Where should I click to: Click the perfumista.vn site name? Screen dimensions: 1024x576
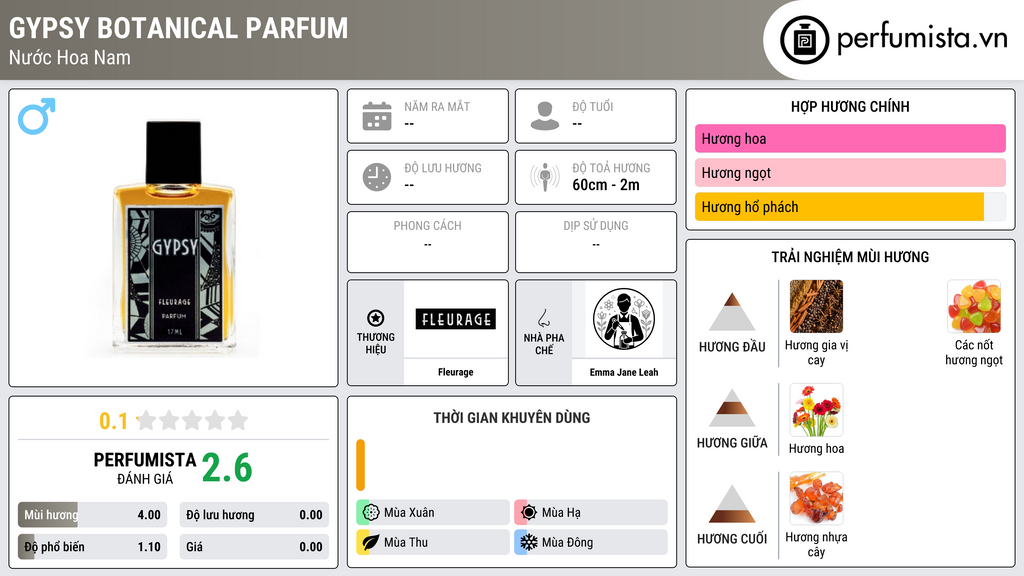point(922,38)
